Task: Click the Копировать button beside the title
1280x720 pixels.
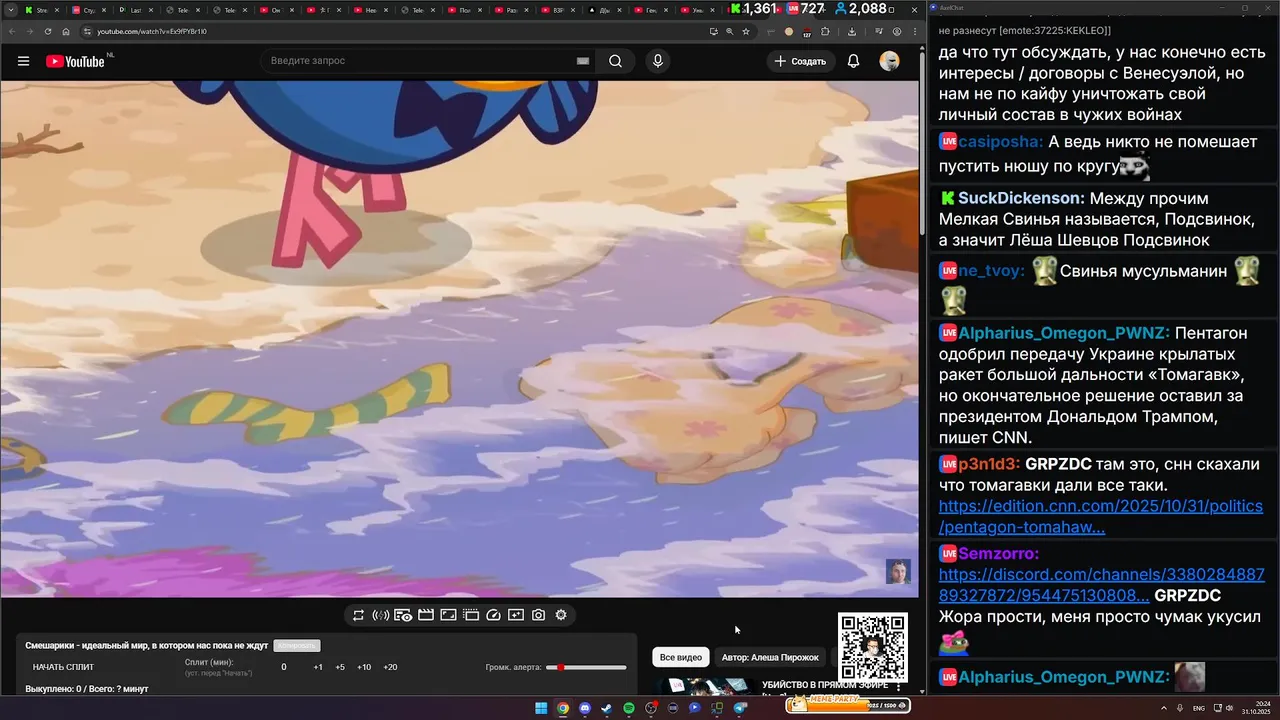Action: pos(297,646)
